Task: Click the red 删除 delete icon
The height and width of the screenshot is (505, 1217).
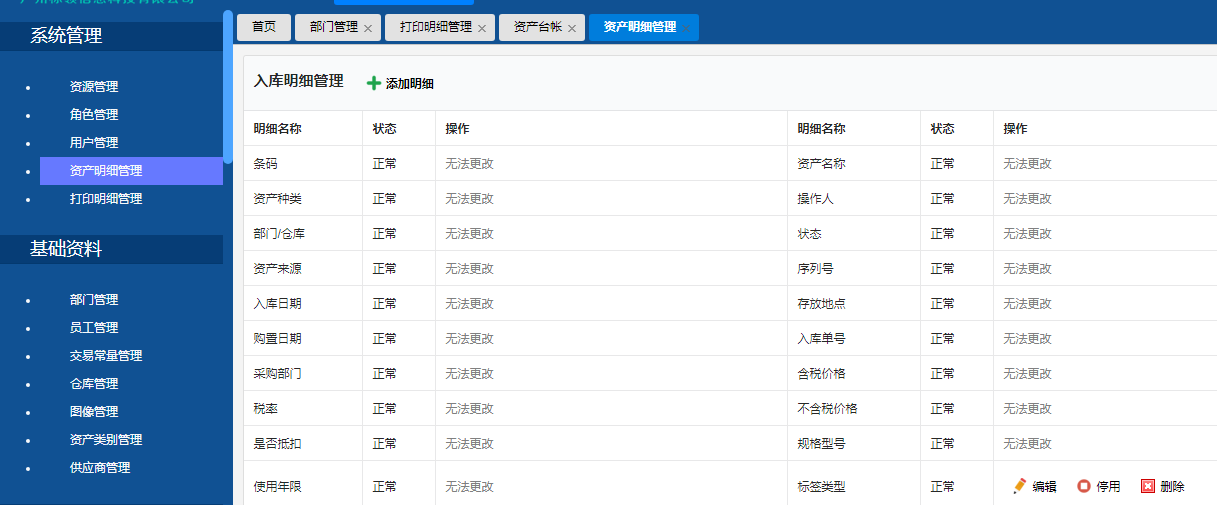Action: (x=1148, y=486)
